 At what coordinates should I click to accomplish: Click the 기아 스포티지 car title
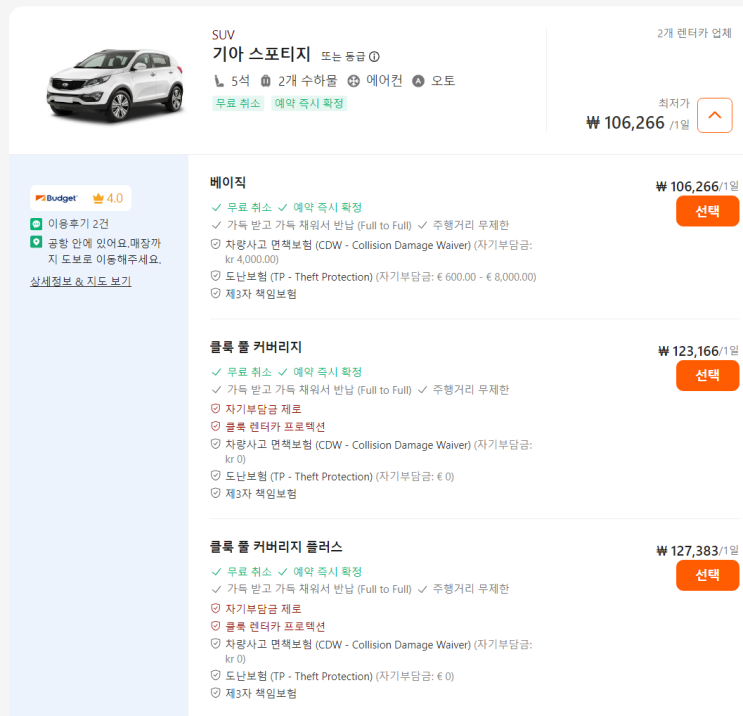(x=261, y=54)
